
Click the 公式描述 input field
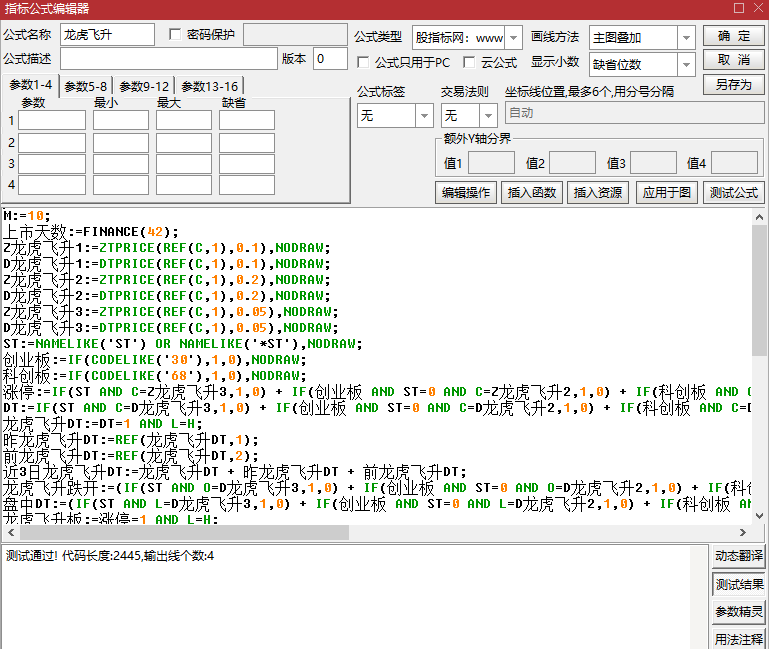[x=169, y=59]
